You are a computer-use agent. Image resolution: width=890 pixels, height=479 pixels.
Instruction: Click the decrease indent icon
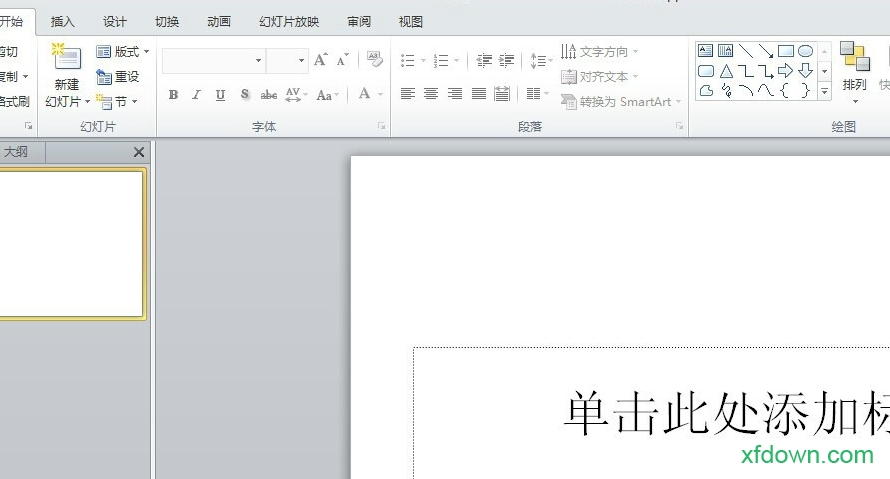(484, 60)
